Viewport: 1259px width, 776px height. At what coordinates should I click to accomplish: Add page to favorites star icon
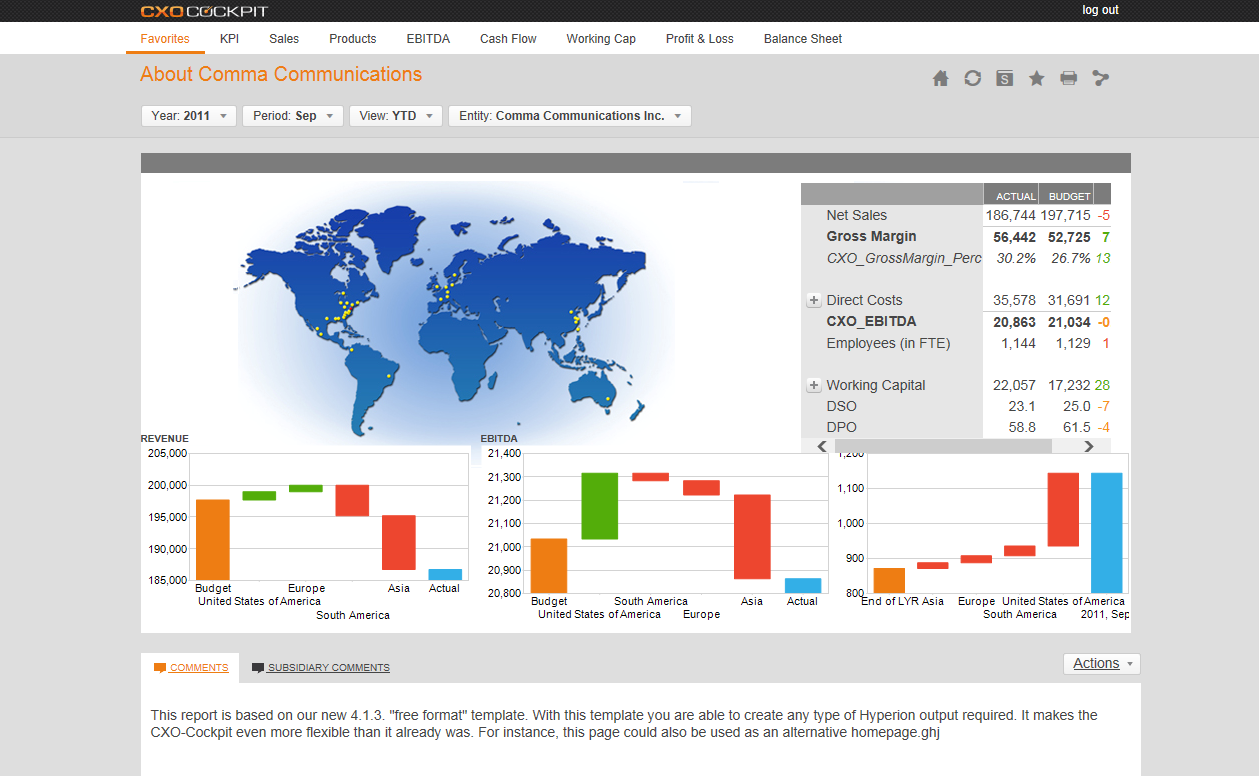[x=1037, y=78]
